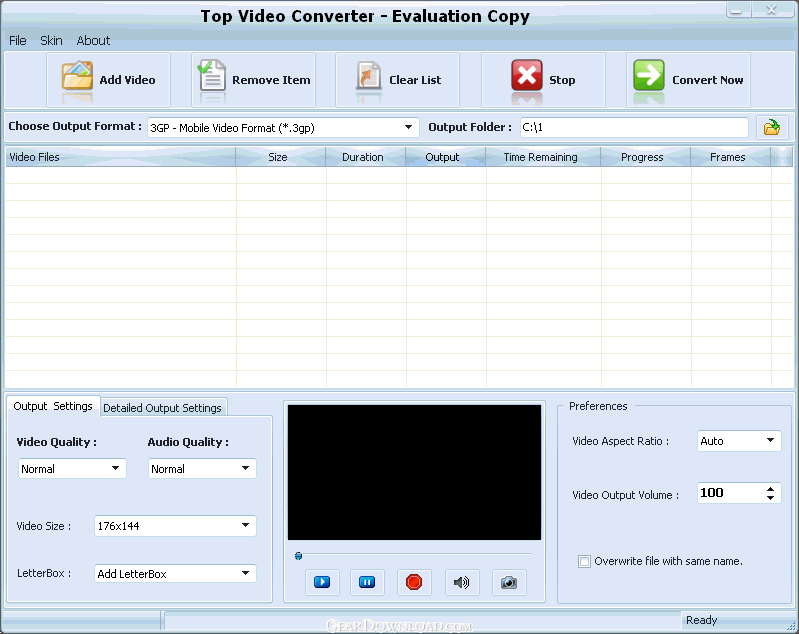This screenshot has height=634, width=799.
Task: Click the Add Video folder icon
Action: tap(77, 76)
